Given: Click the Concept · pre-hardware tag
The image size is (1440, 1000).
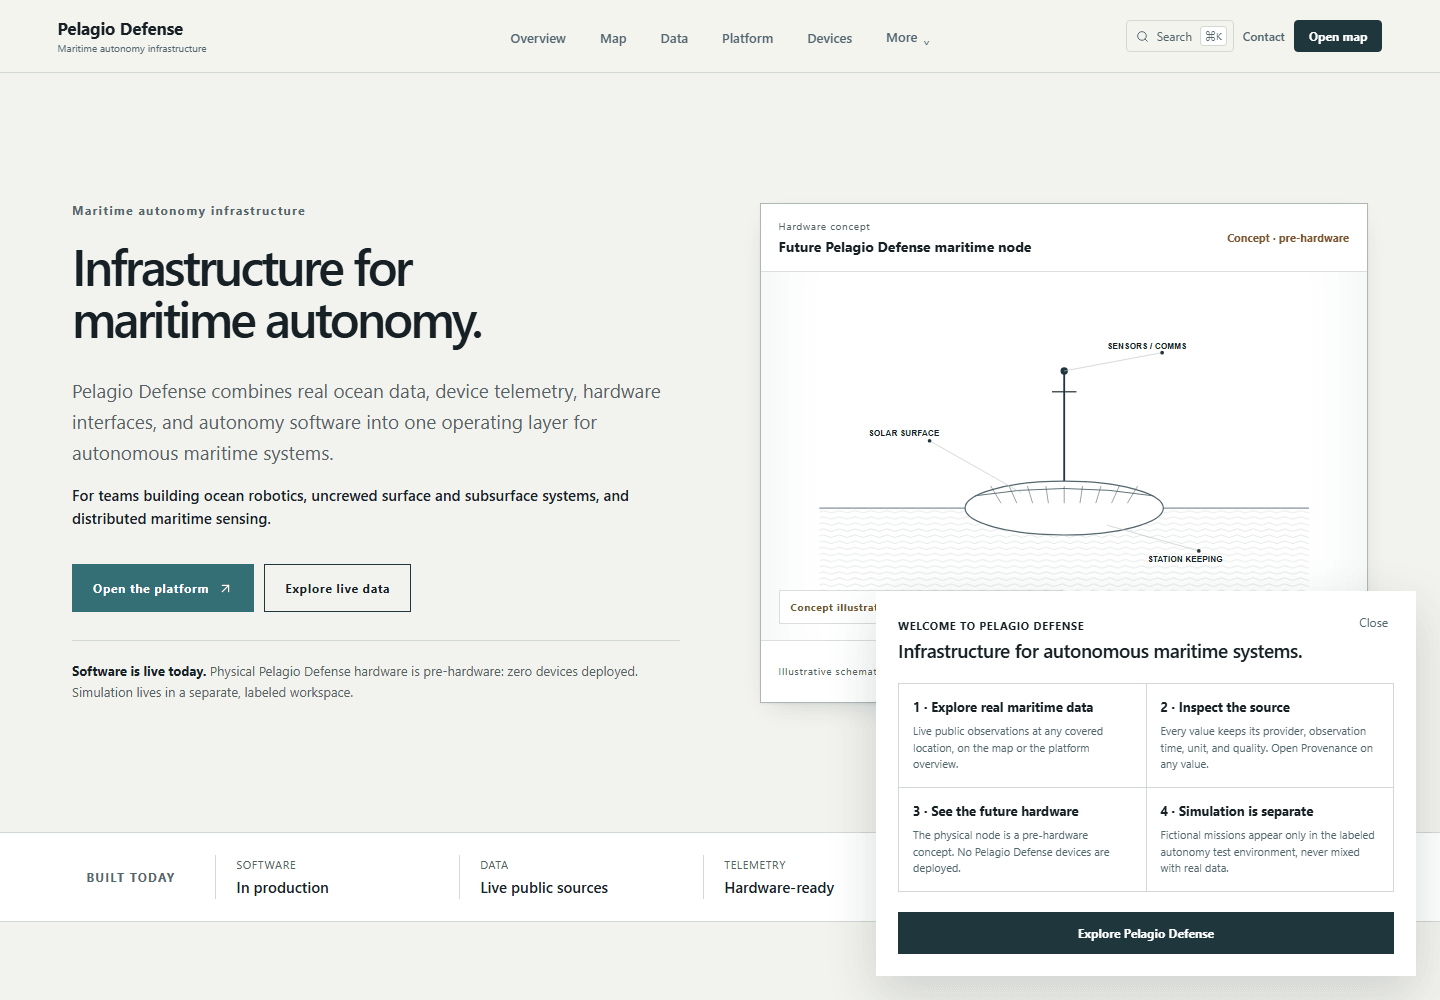Looking at the screenshot, I should (x=1288, y=238).
